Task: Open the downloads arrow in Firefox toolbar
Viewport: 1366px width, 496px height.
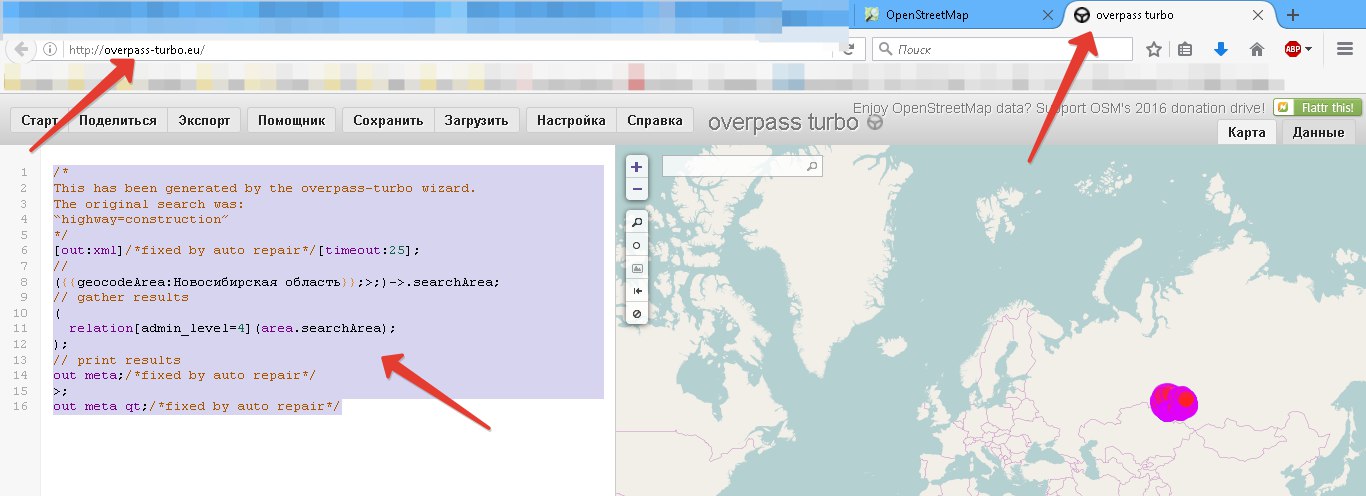Action: (1220, 49)
